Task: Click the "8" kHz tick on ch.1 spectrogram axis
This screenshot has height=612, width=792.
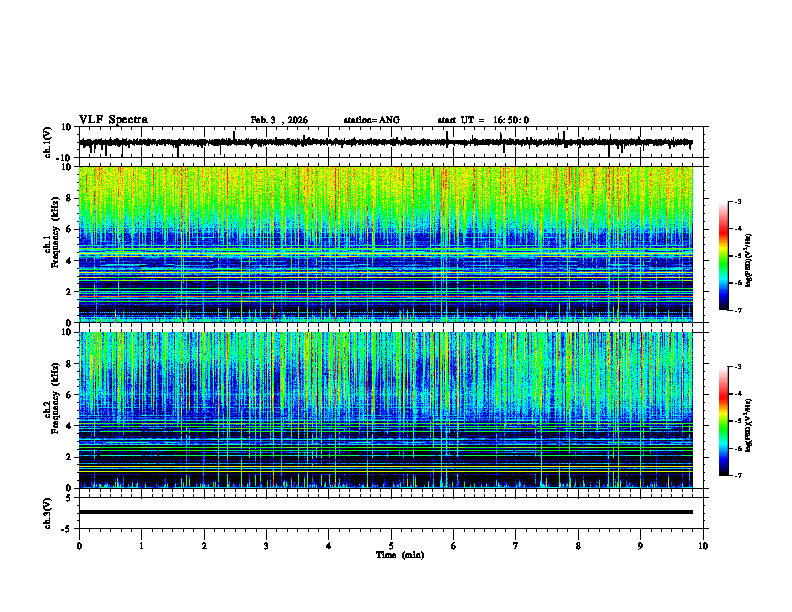Action: (70, 198)
